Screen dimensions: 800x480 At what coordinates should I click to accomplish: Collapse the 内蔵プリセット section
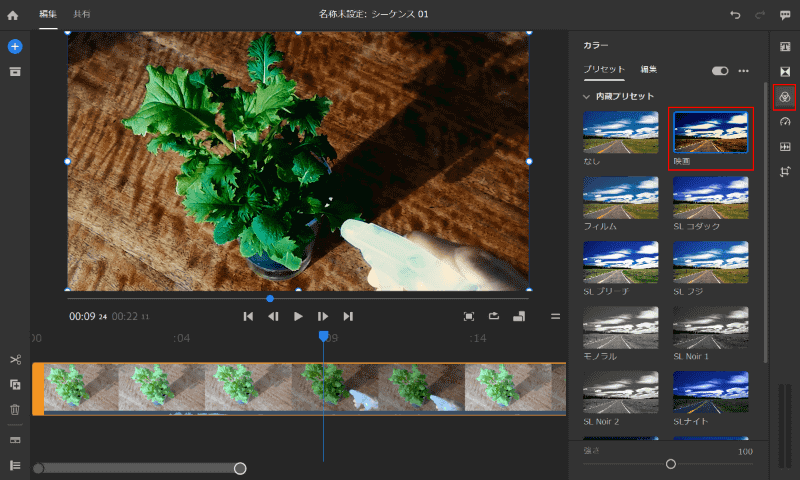pos(587,96)
